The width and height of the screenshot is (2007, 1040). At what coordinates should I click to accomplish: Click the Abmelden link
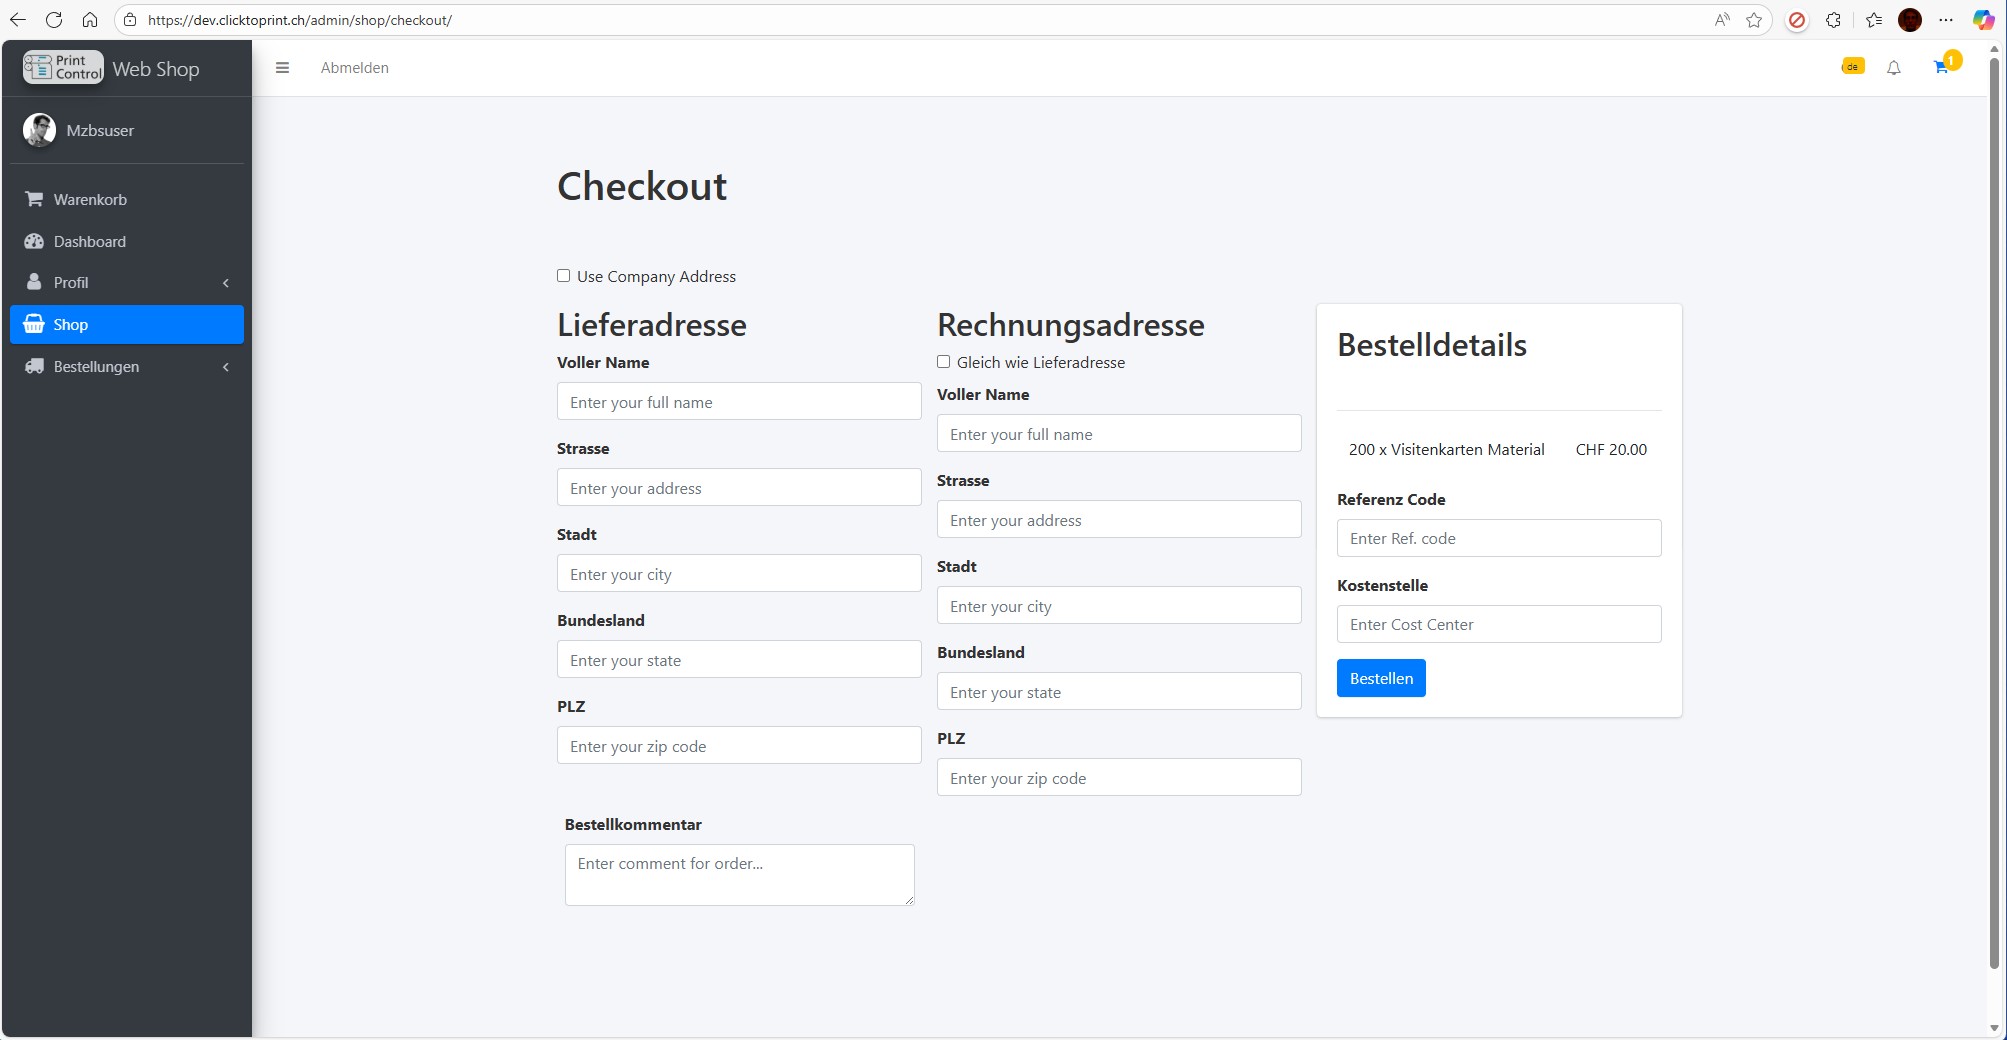[x=355, y=68]
